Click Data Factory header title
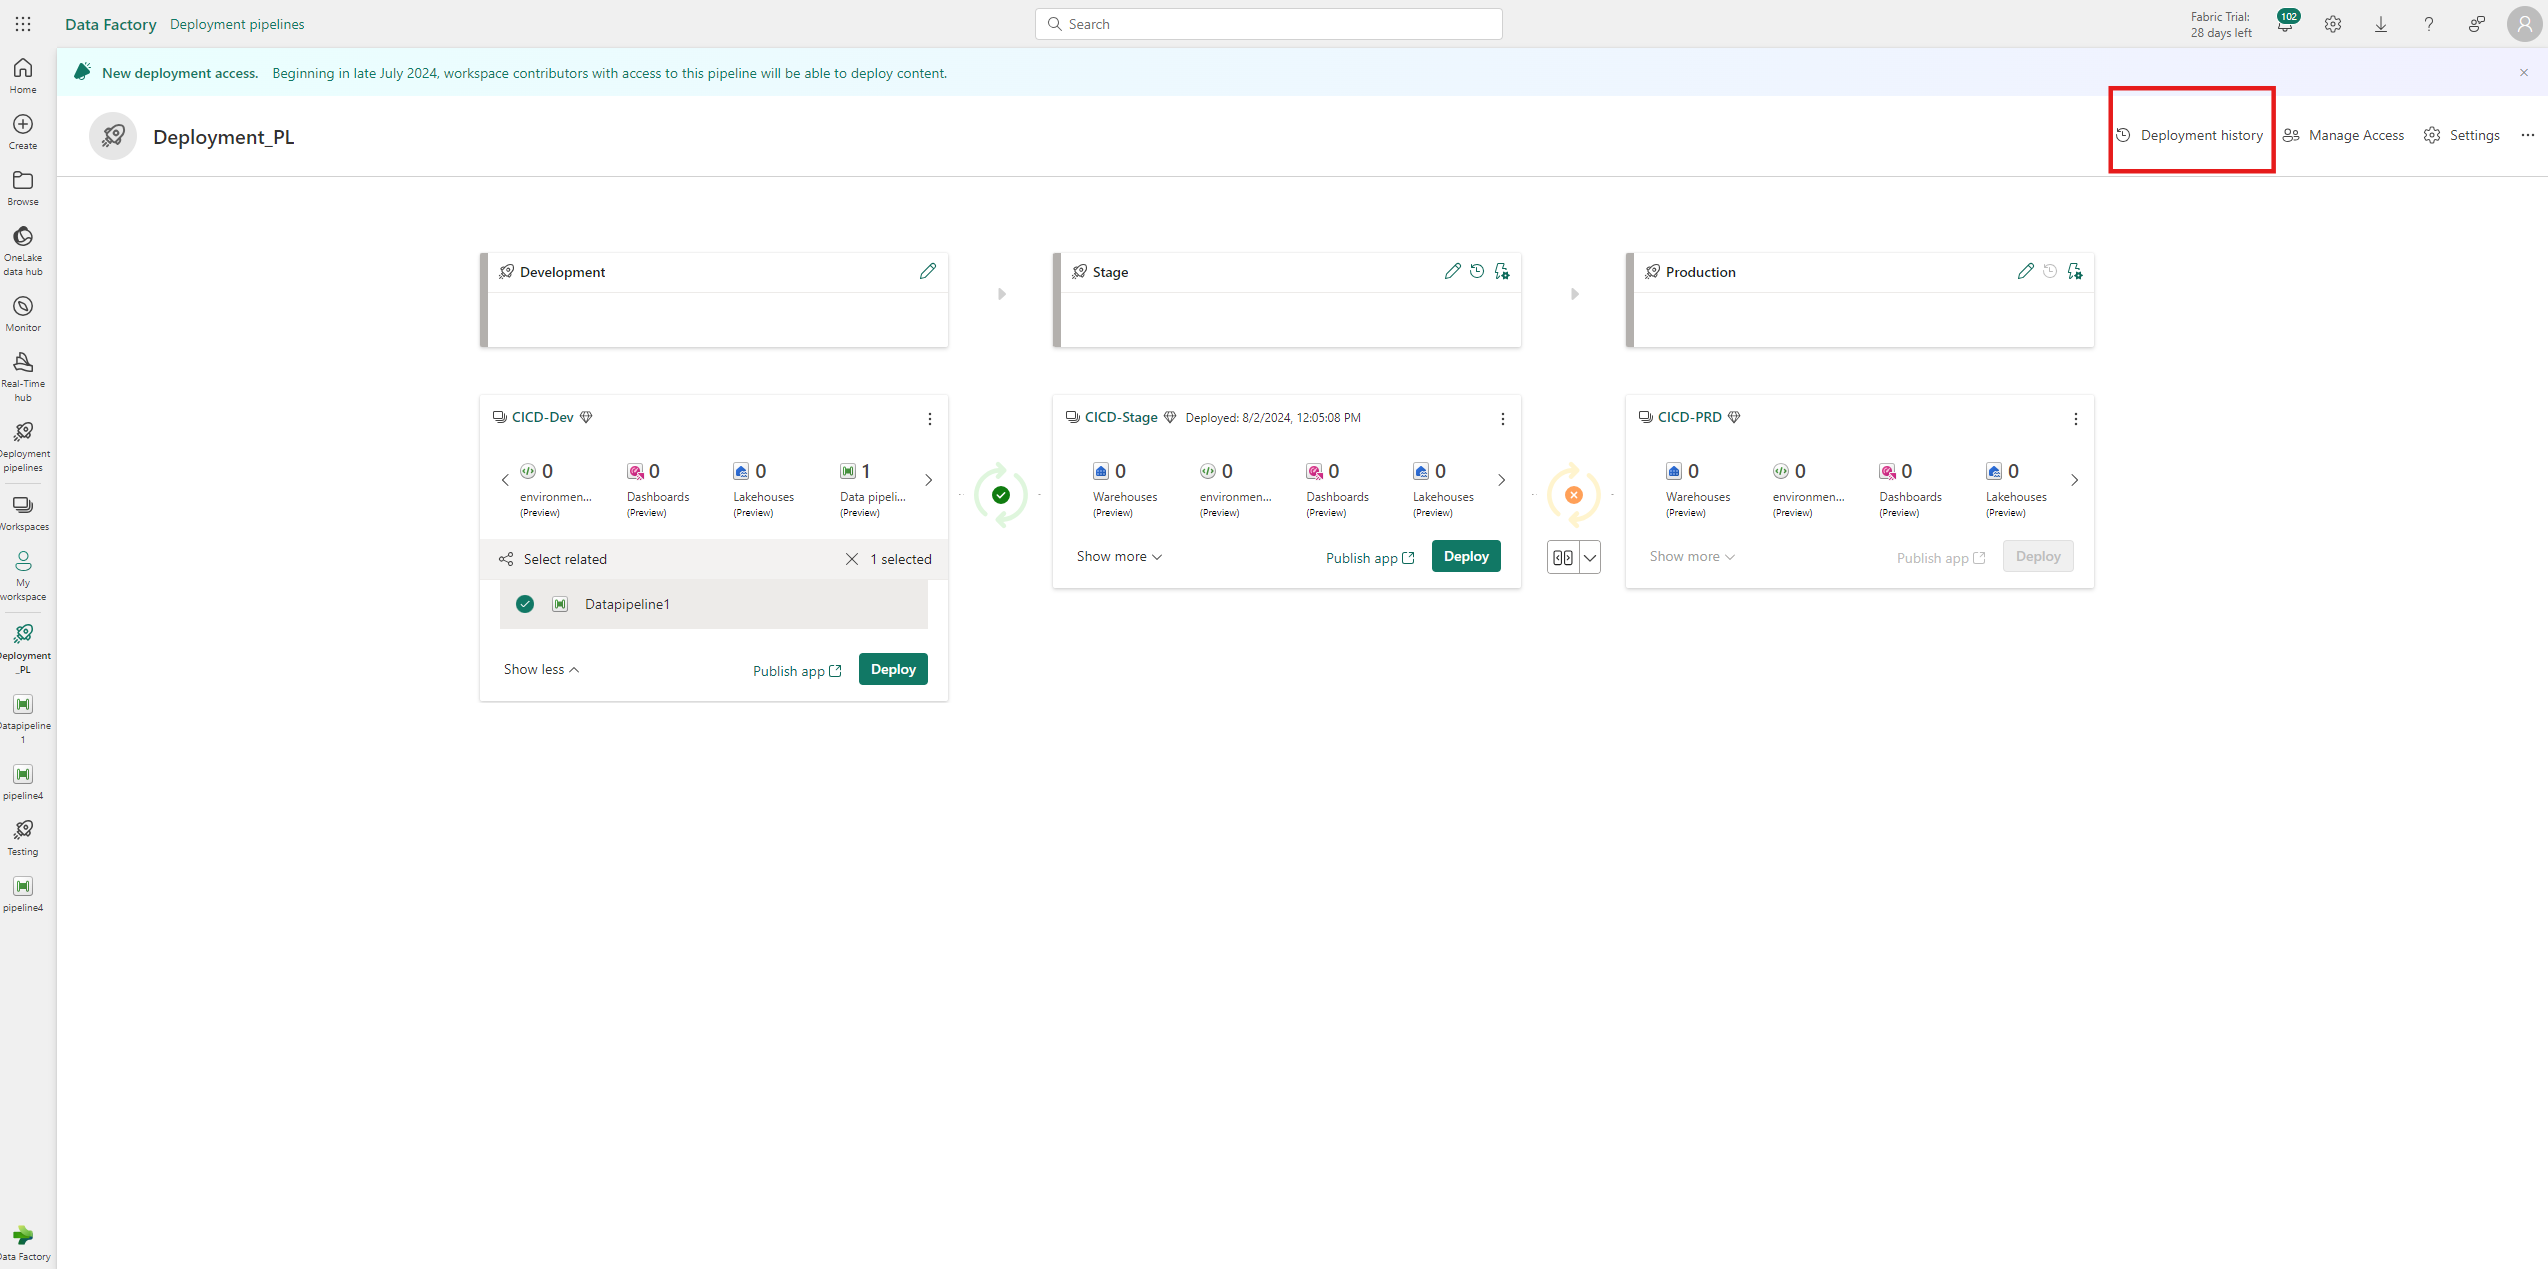The width and height of the screenshot is (2548, 1269). coord(111,24)
